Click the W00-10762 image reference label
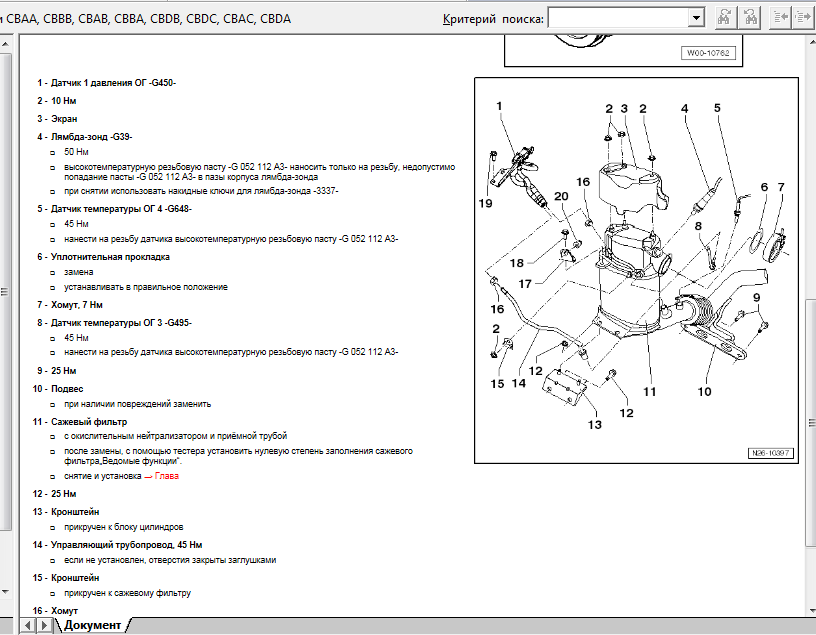This screenshot has height=635, width=816. [x=709, y=53]
